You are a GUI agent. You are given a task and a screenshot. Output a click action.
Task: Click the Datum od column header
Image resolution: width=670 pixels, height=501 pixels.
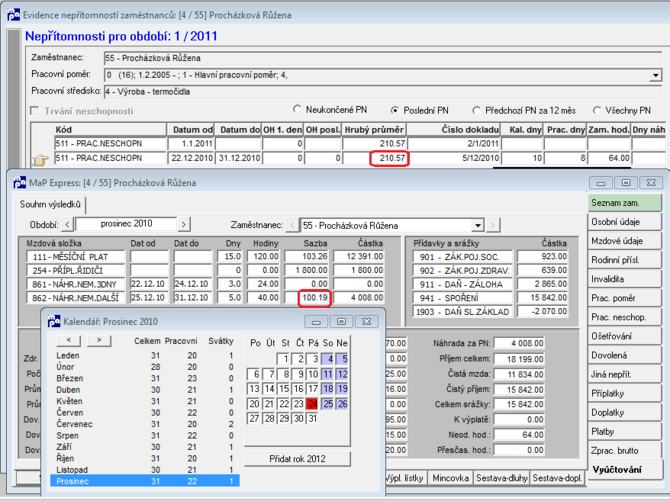(191, 130)
